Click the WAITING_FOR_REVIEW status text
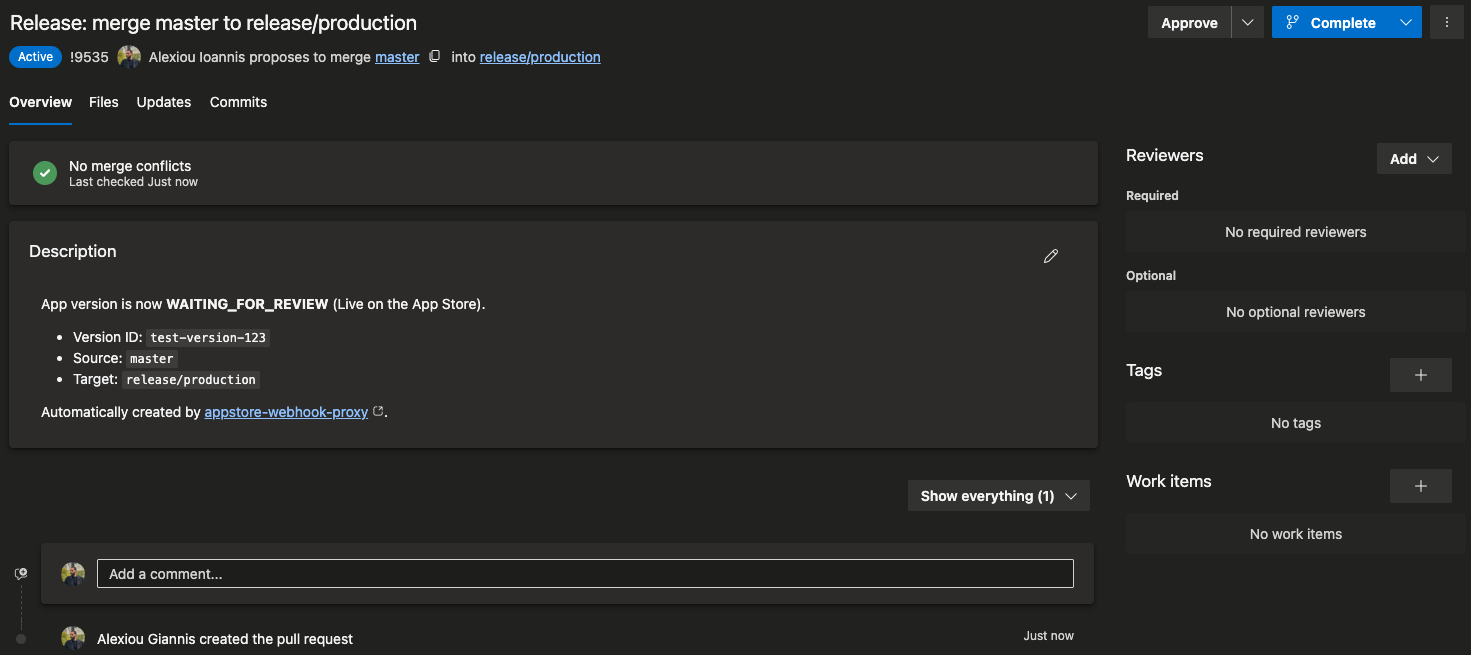 247,304
